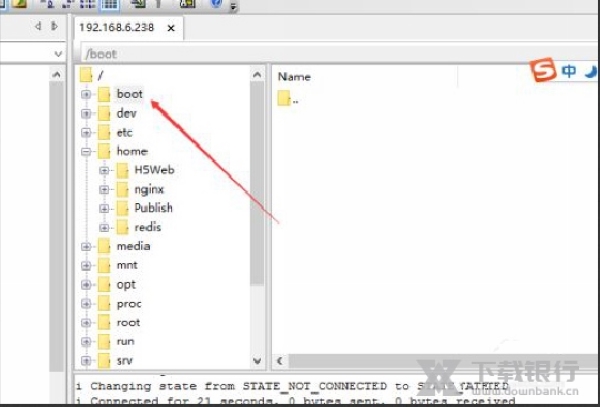
Task: Click the parent directory '..' folder icon
Action: click(x=284, y=99)
